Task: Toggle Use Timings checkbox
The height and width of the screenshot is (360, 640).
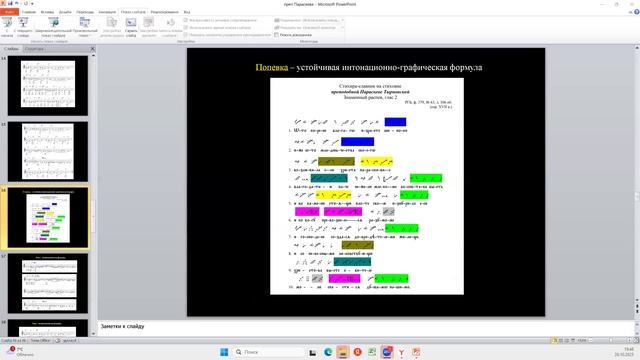Action: click(x=186, y=27)
